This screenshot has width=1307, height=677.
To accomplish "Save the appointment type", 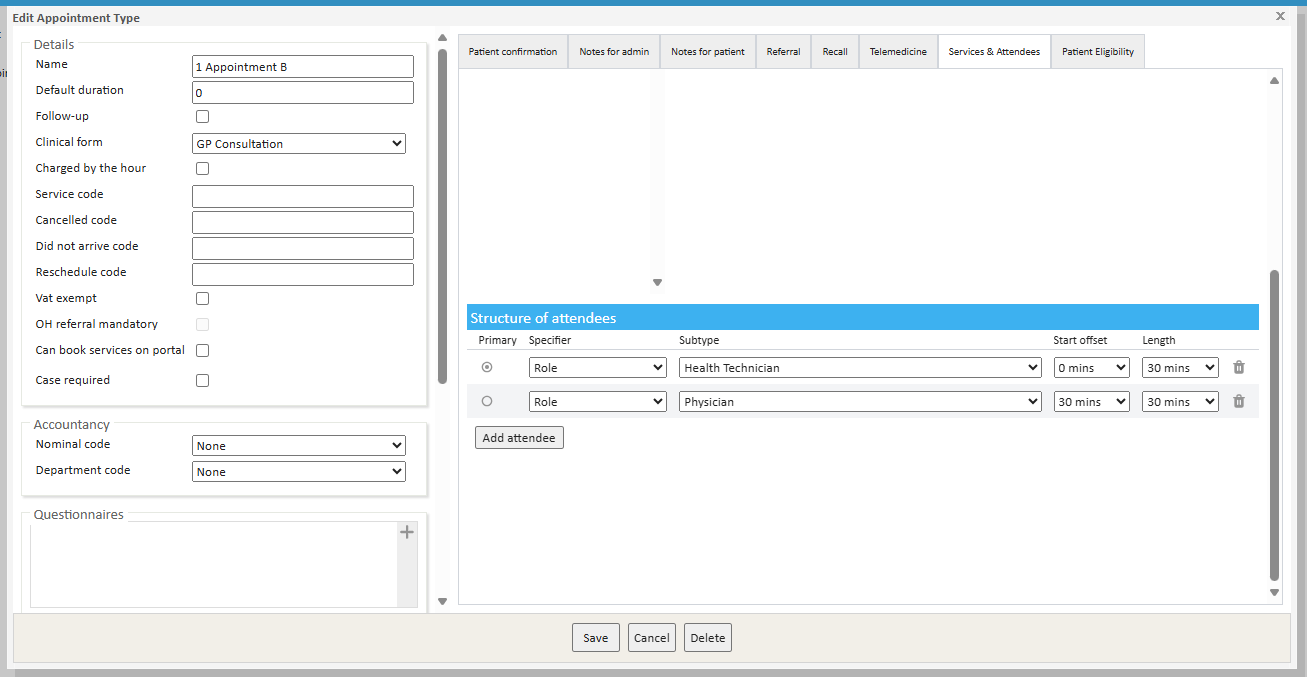I will click(596, 638).
